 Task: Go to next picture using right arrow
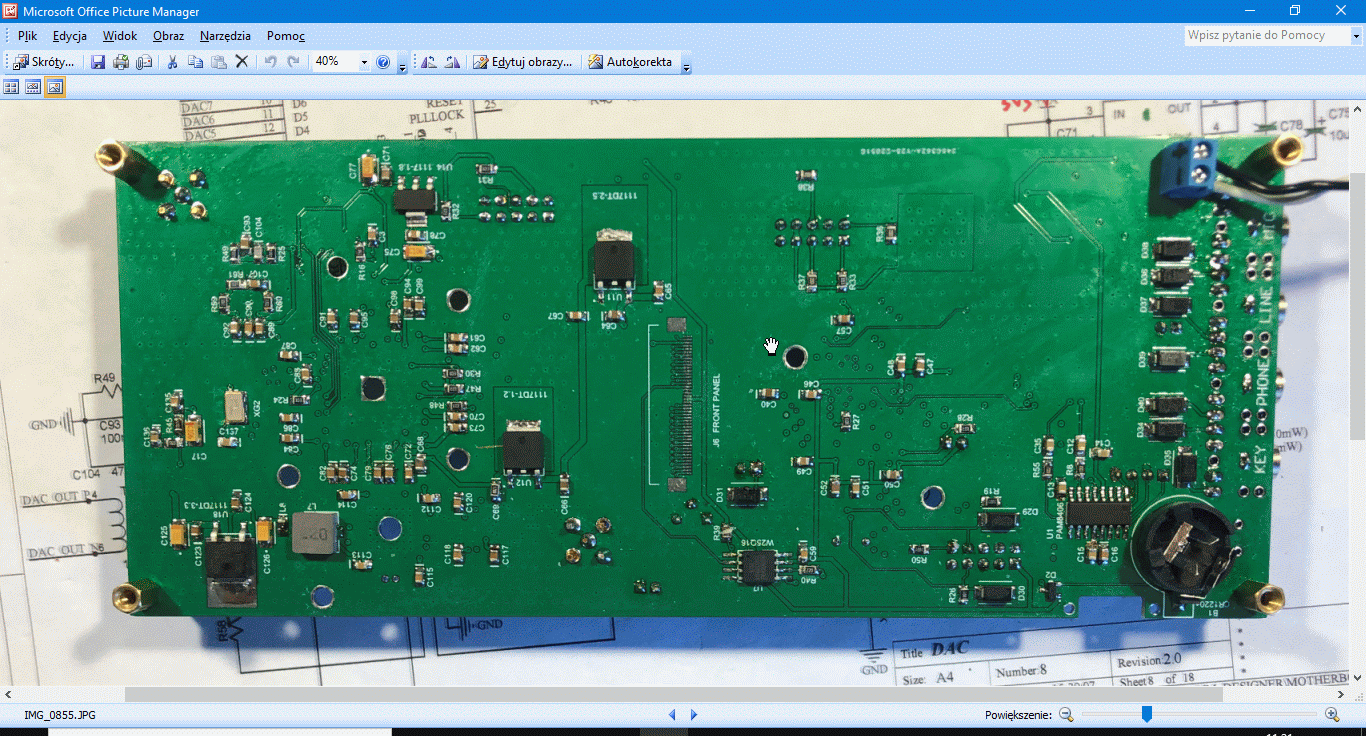click(x=694, y=715)
